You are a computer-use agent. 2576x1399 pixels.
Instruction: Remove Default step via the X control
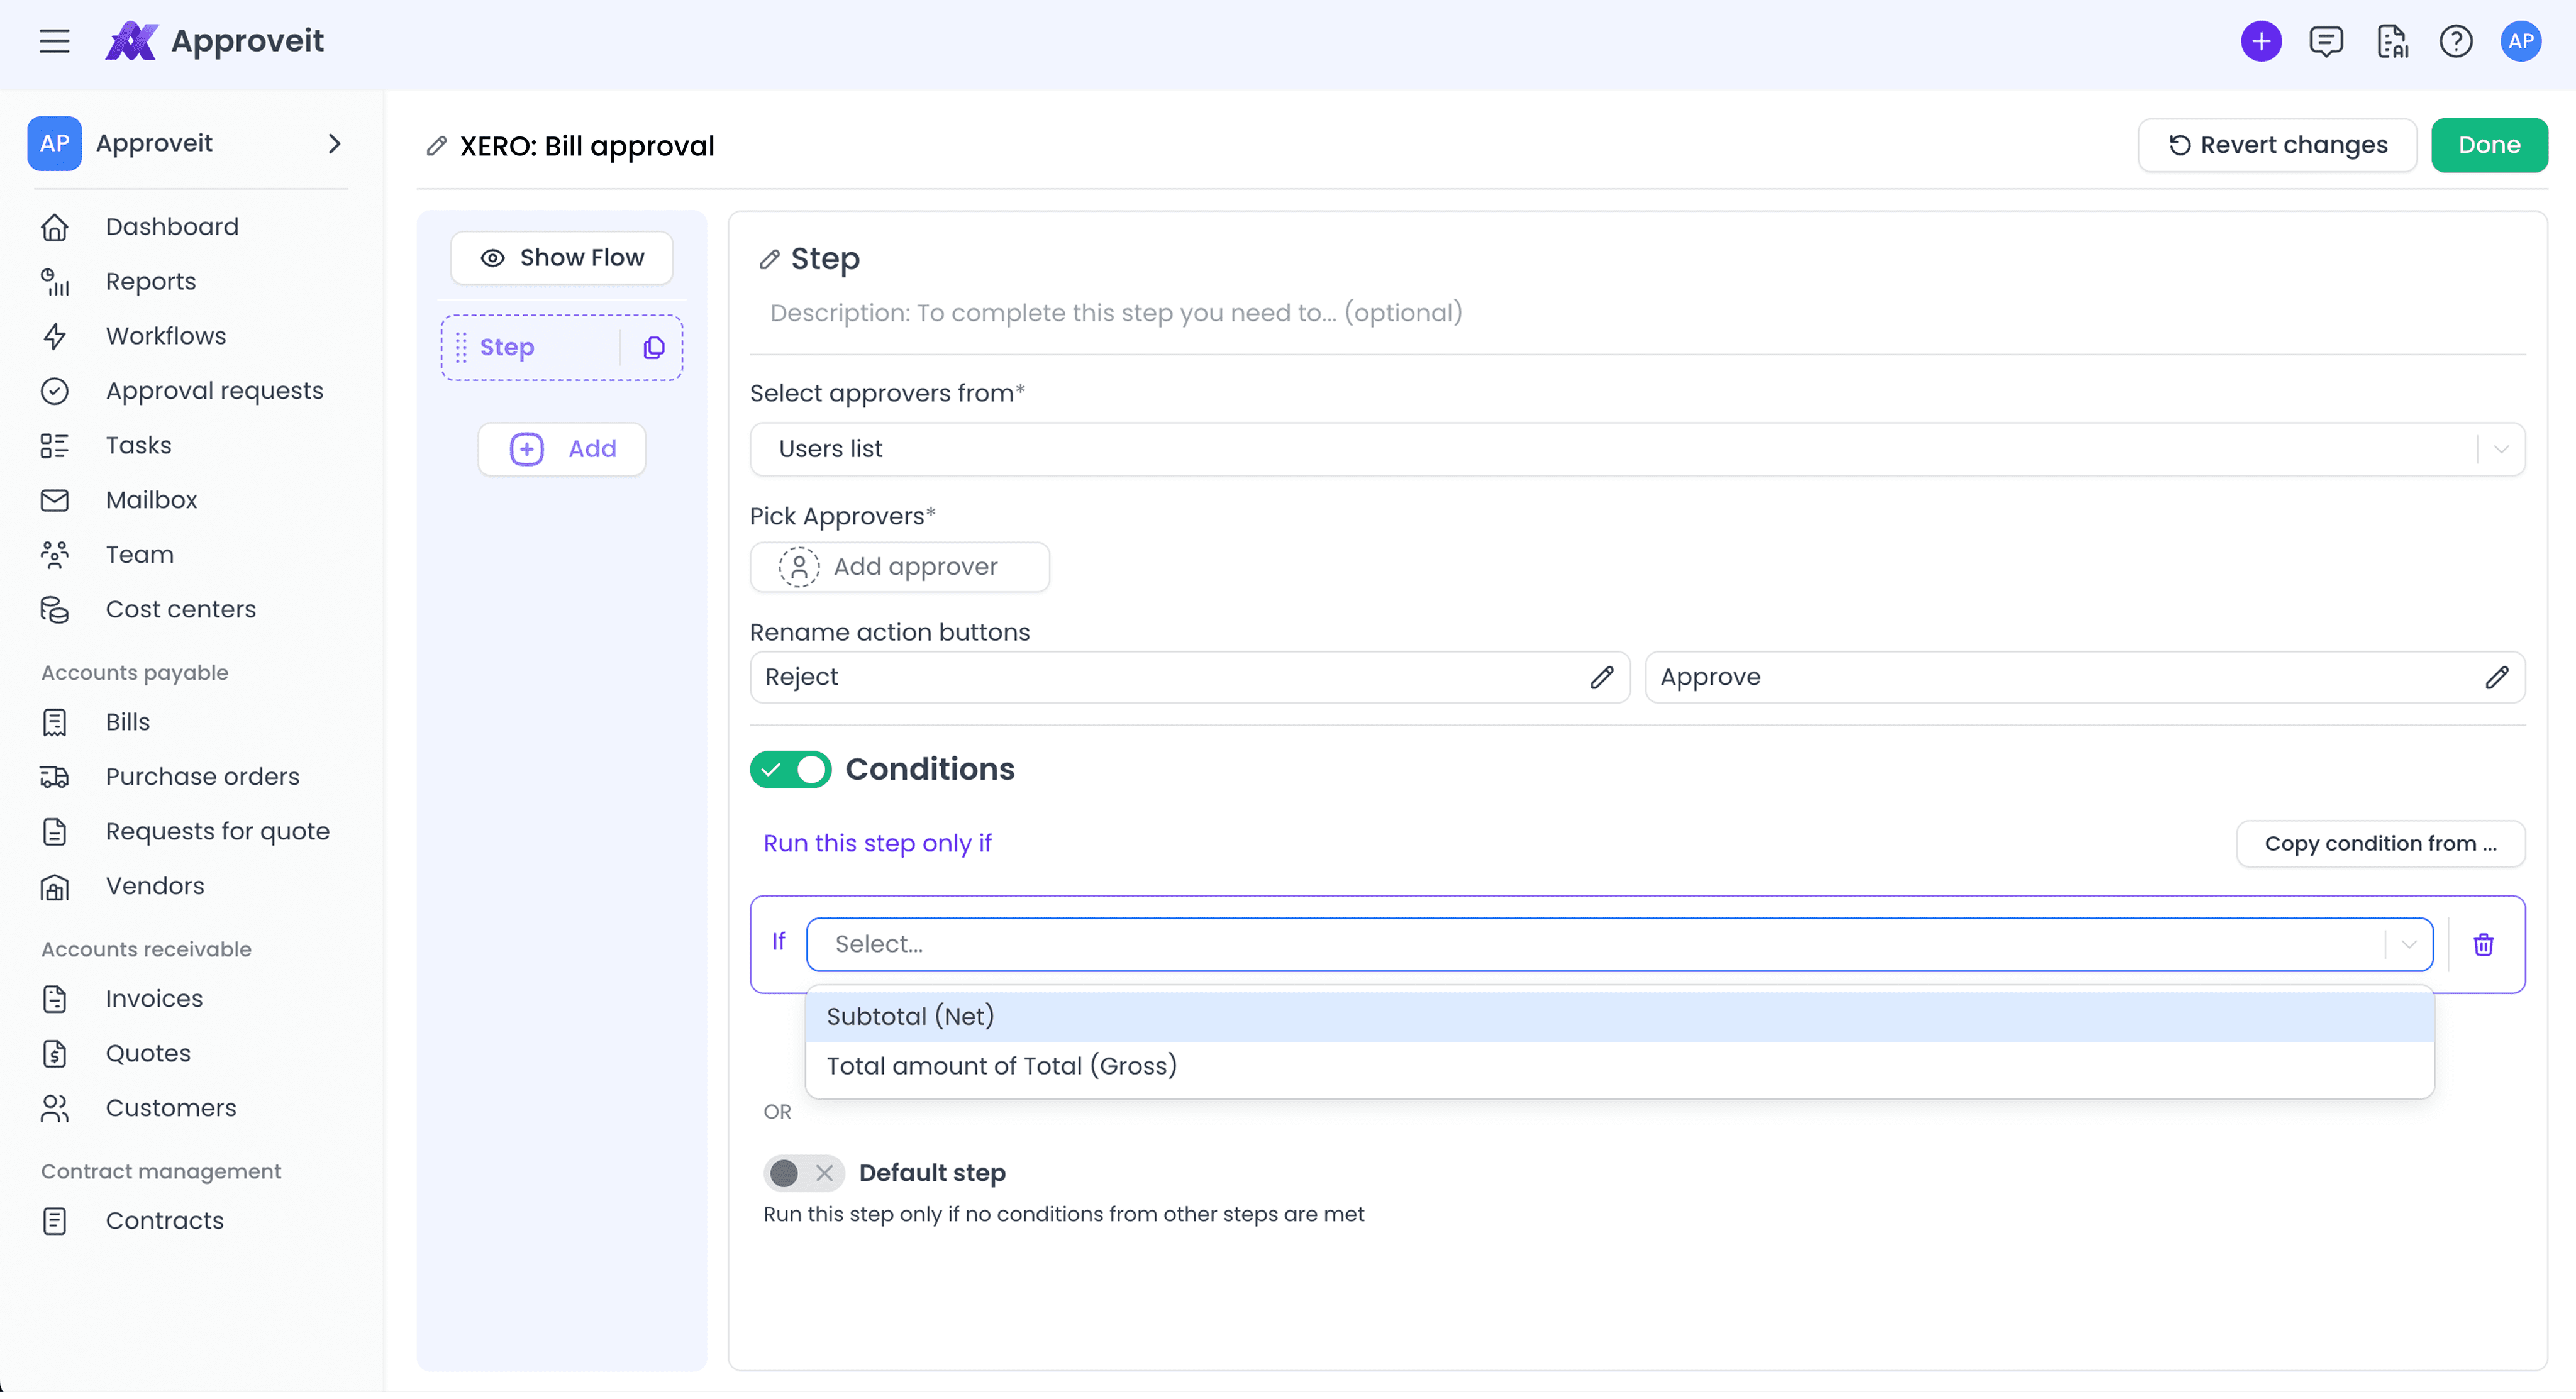(x=825, y=1173)
